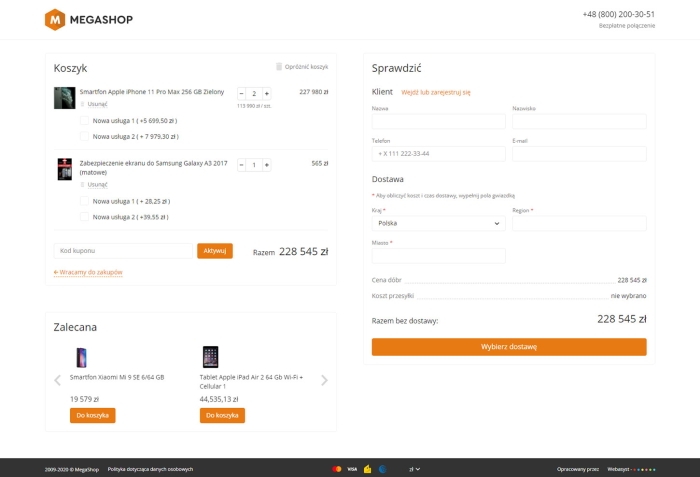Remove the iPhone via its Usunąć link
Viewport: 700px width, 477px height.
point(97,104)
